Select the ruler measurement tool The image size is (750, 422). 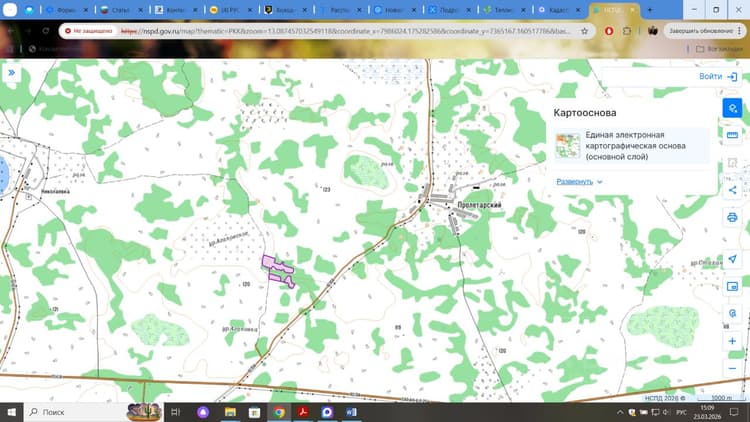[732, 135]
